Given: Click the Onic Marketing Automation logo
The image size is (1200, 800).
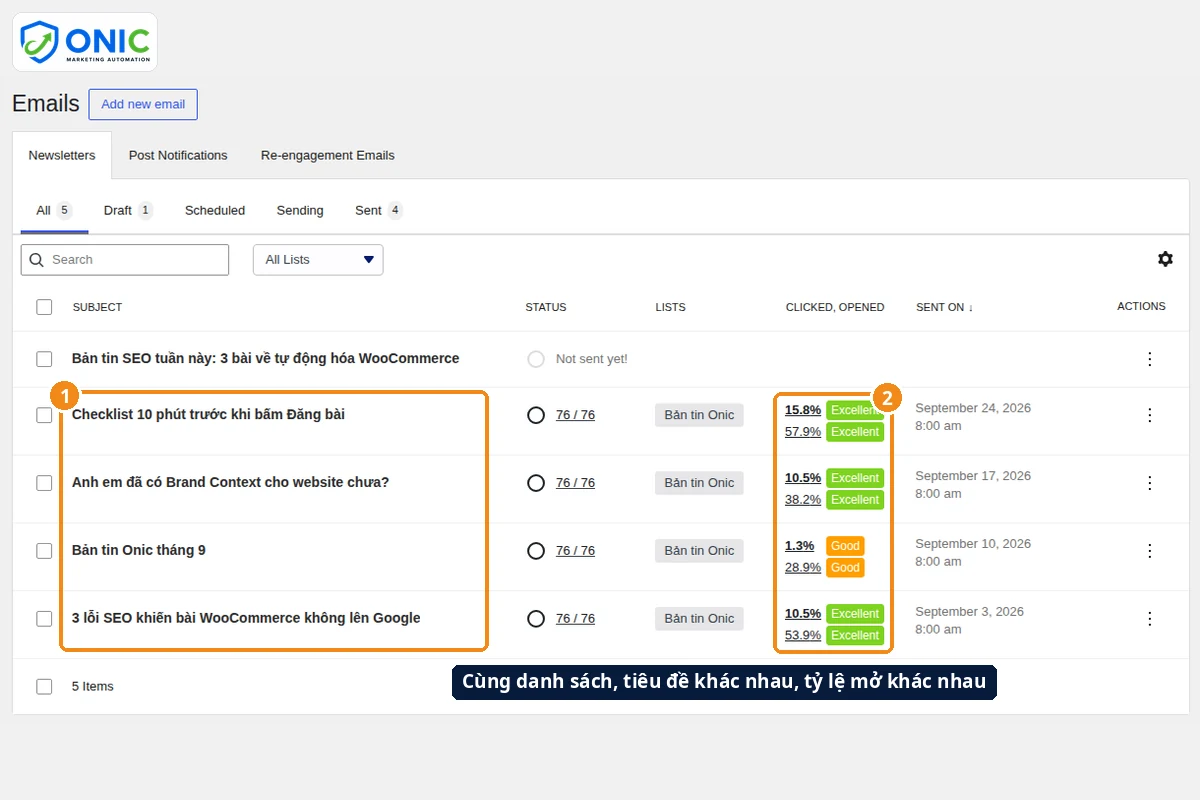Looking at the screenshot, I should tap(85, 42).
